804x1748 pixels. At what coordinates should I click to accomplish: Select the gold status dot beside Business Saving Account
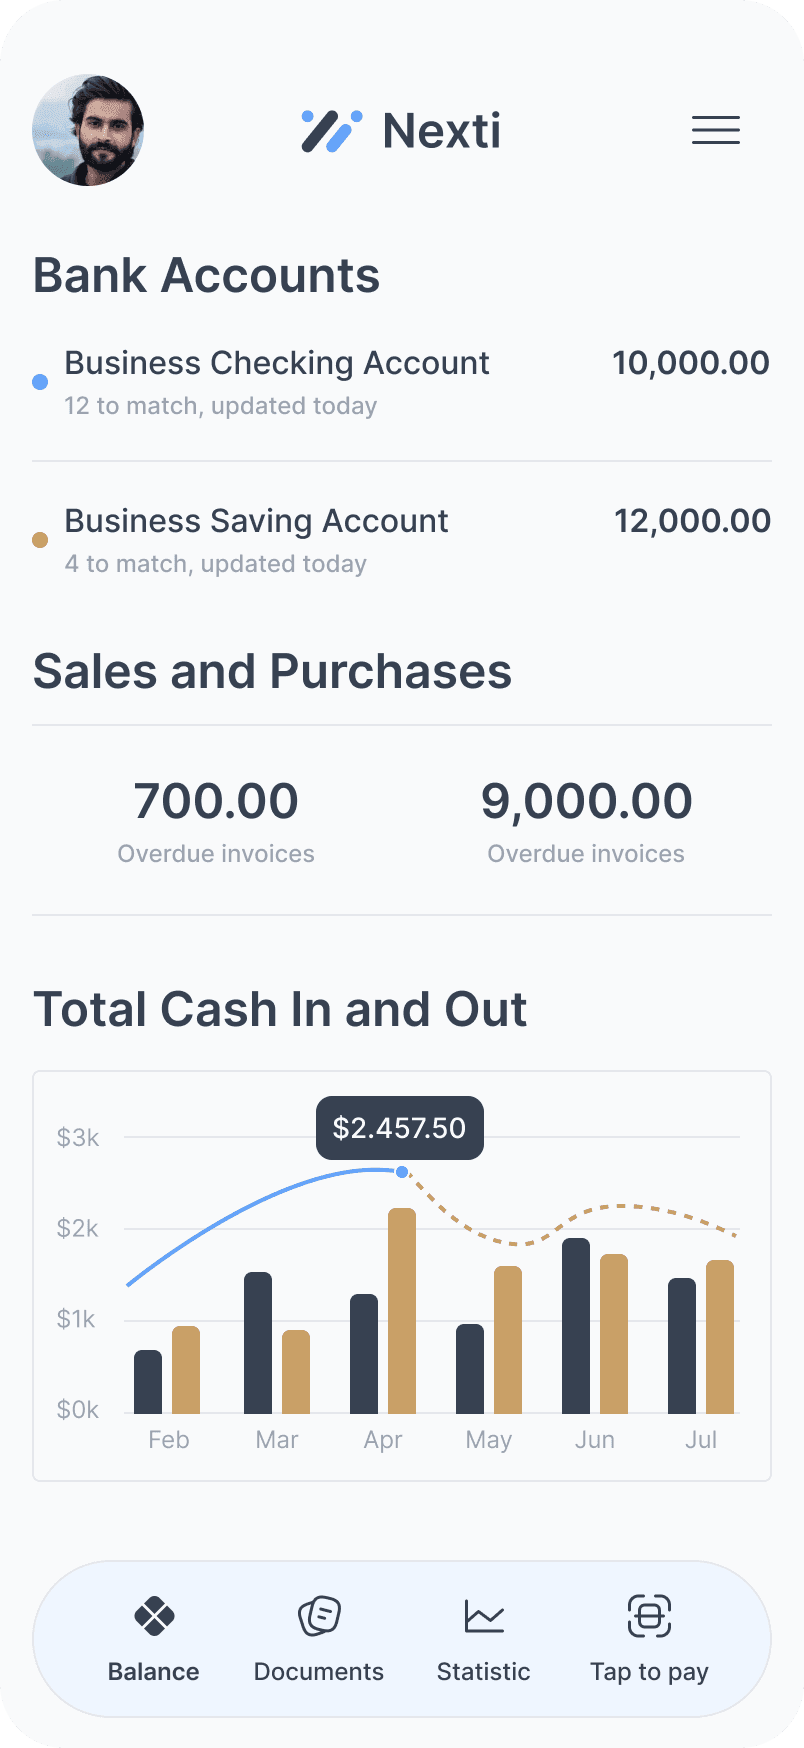(x=39, y=539)
